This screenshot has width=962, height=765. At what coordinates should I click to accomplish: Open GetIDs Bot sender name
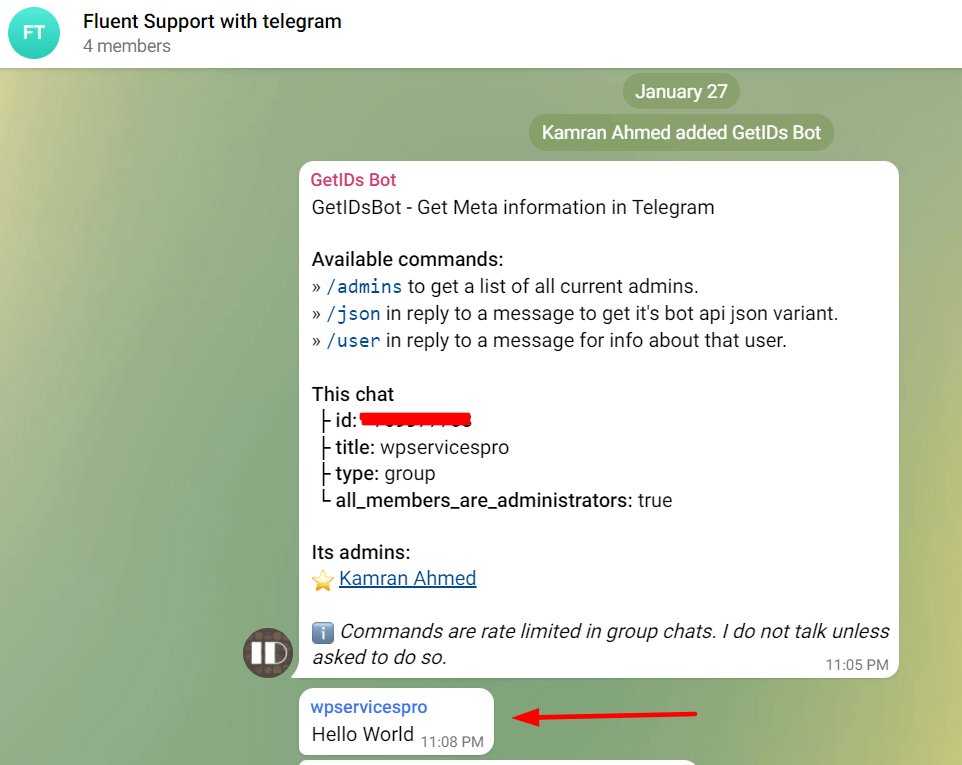point(353,180)
